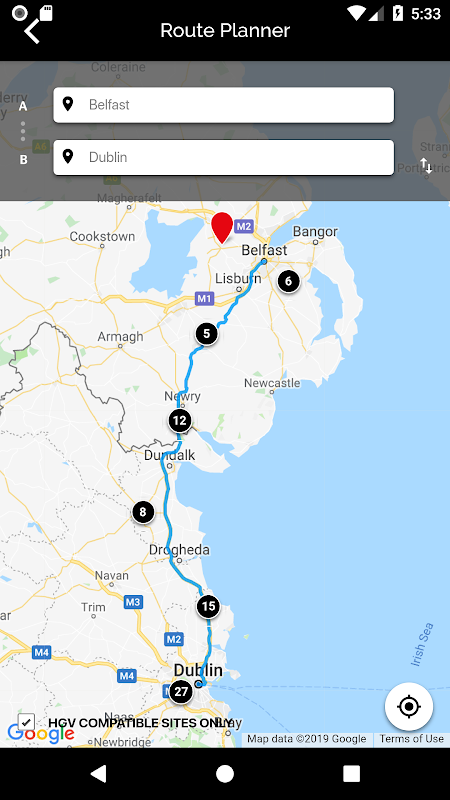Open cluster marker showing 6 sites
450x800 pixels.
pyautogui.click(x=288, y=281)
